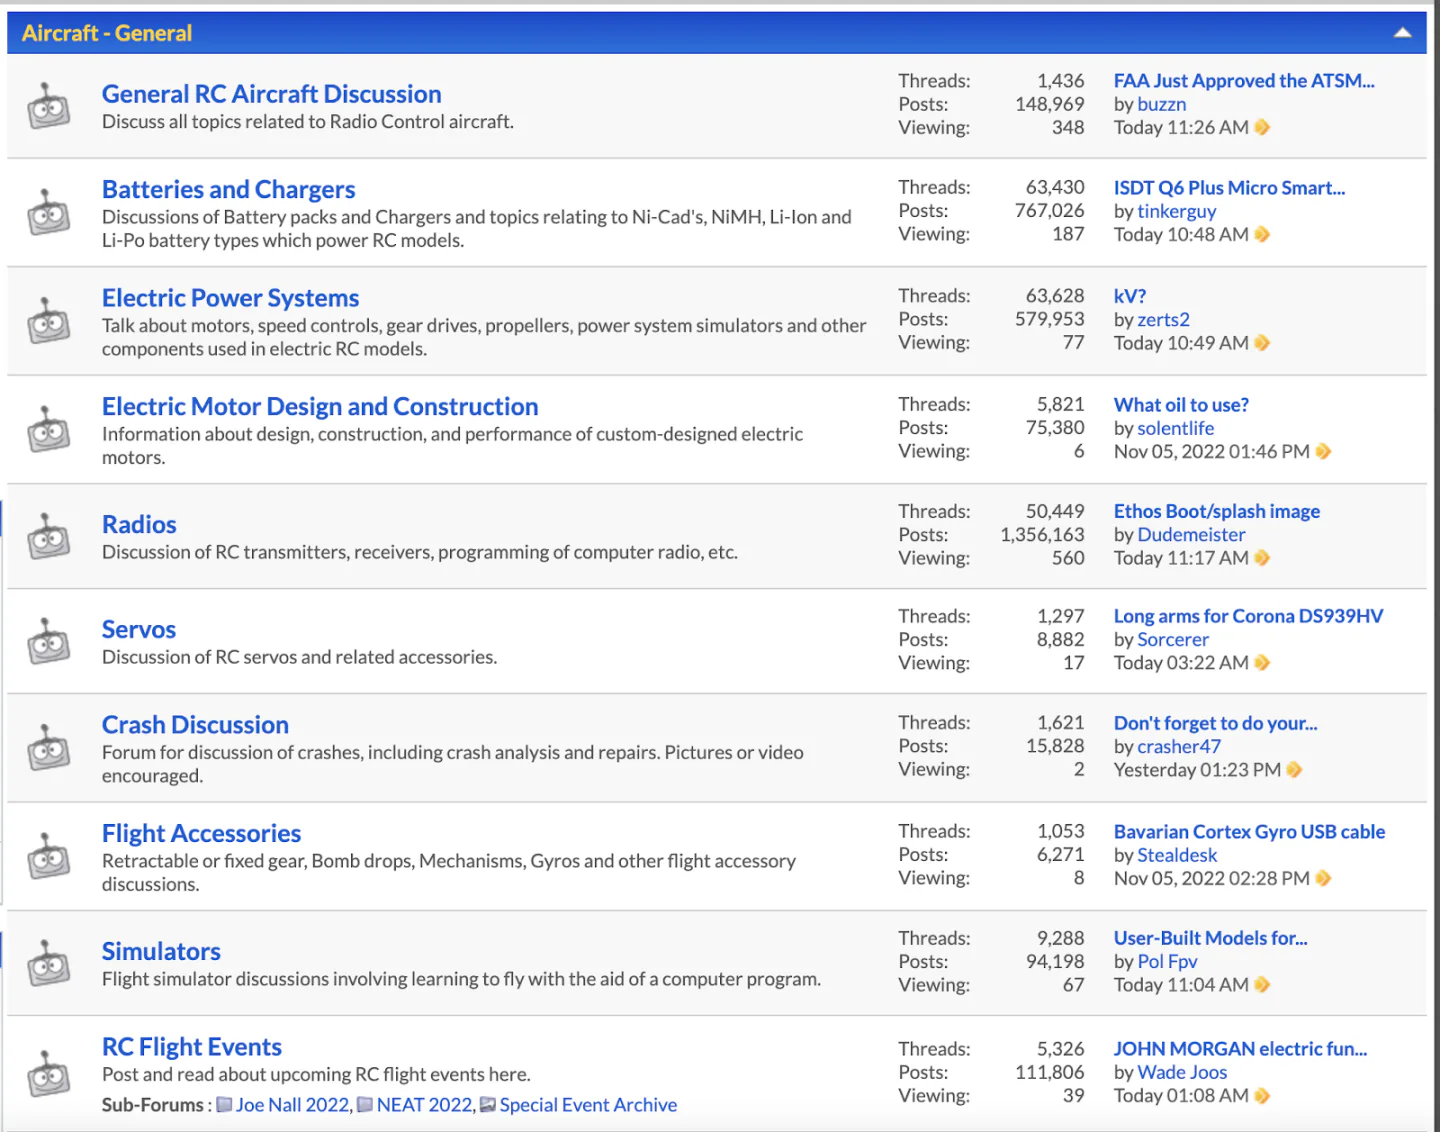Open the RC Flight Events forum
This screenshot has width=1440, height=1132.
point(192,1047)
